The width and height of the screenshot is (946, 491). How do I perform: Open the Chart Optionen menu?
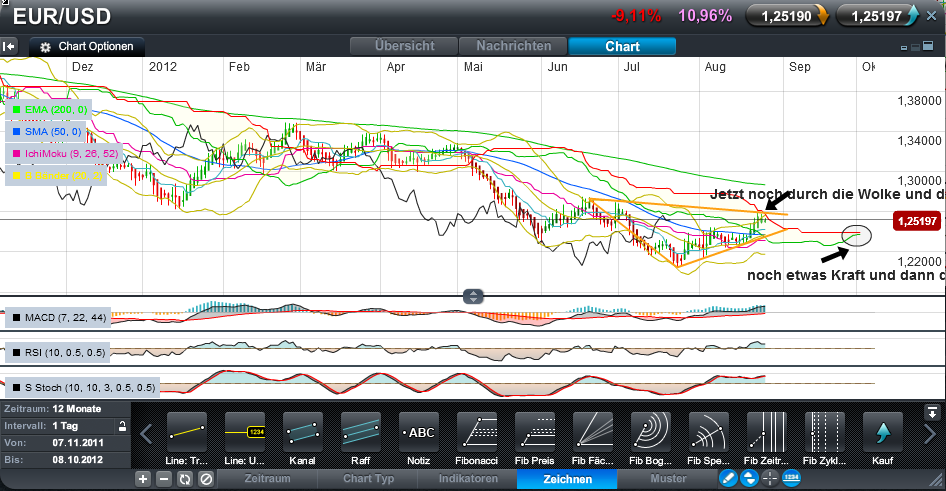87,46
